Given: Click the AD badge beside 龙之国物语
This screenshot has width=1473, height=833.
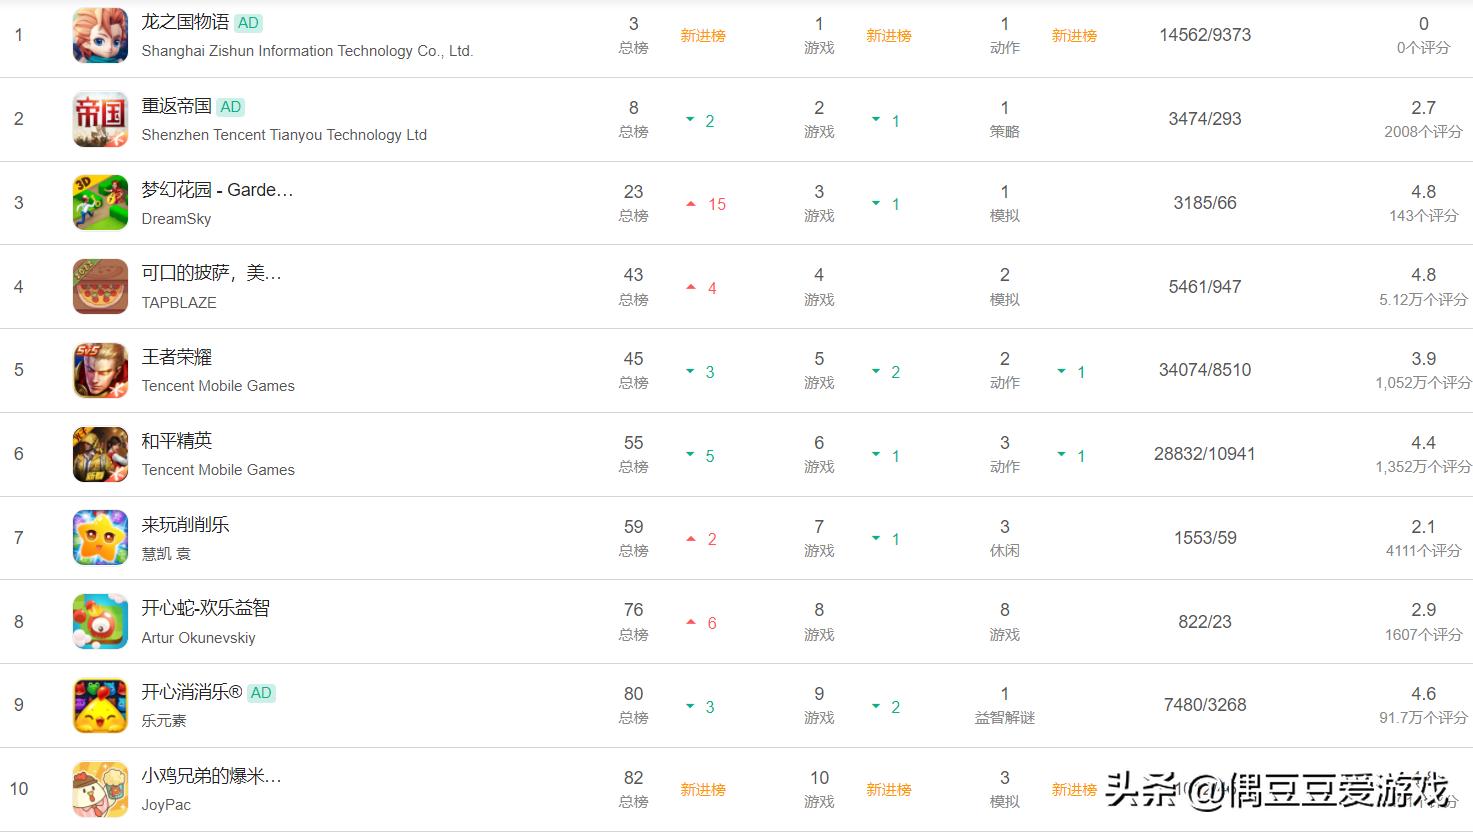Looking at the screenshot, I should (249, 23).
